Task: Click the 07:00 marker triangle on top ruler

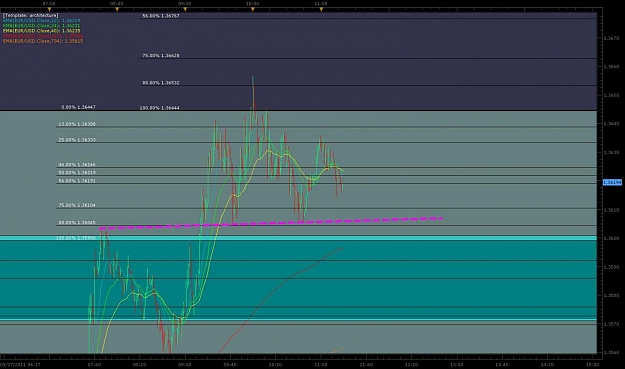Action: click(x=49, y=9)
